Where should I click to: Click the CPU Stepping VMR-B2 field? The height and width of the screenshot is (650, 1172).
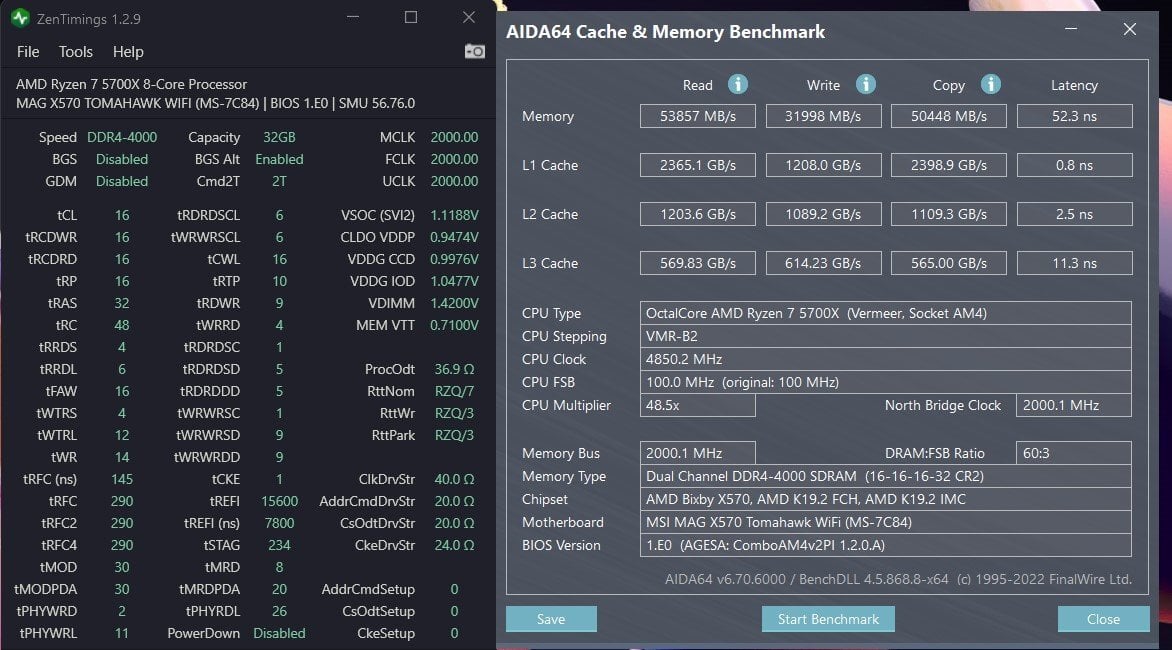point(886,336)
